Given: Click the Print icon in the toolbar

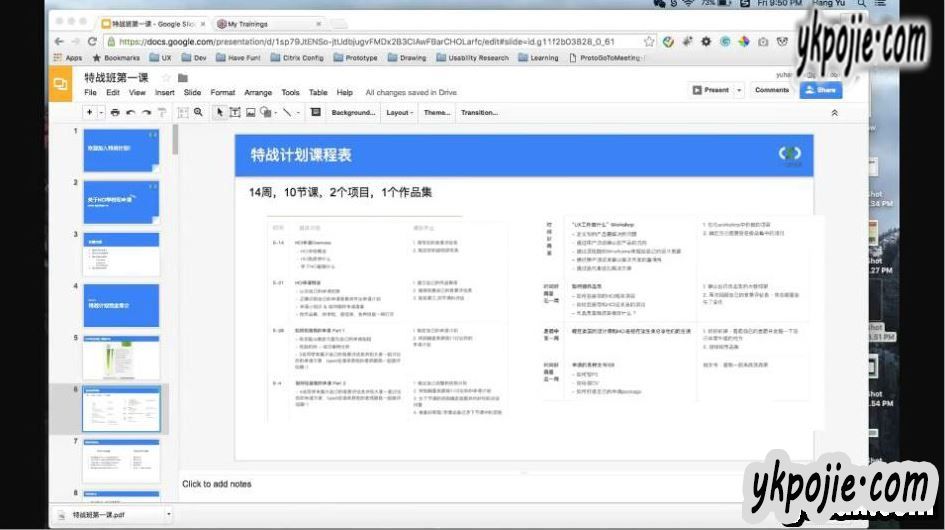Looking at the screenshot, I should pos(115,113).
